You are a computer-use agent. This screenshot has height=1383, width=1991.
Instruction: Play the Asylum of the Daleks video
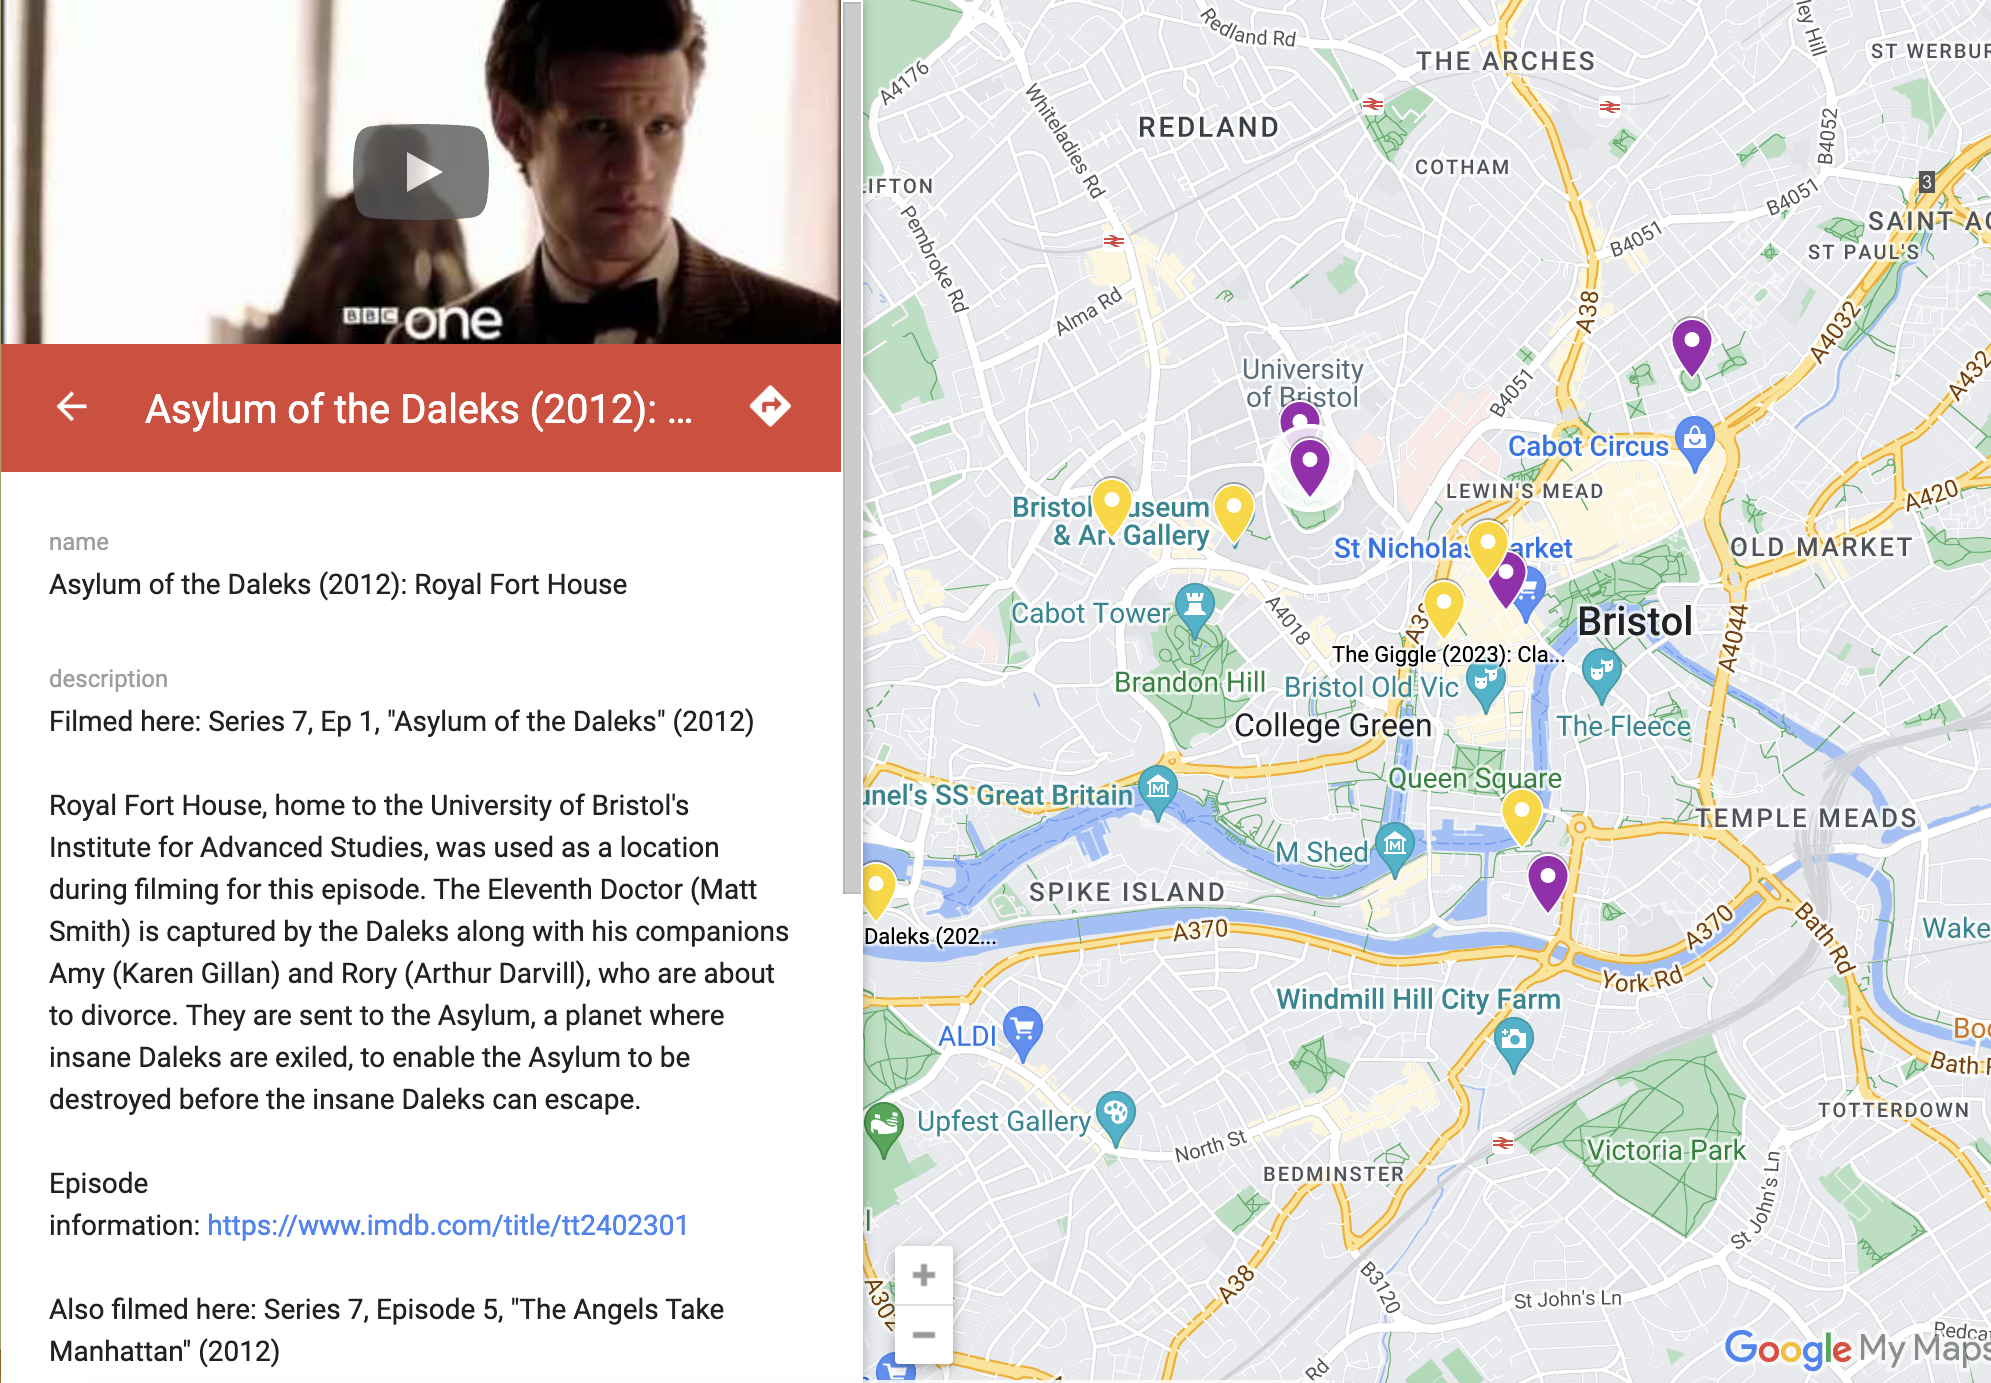pos(421,172)
